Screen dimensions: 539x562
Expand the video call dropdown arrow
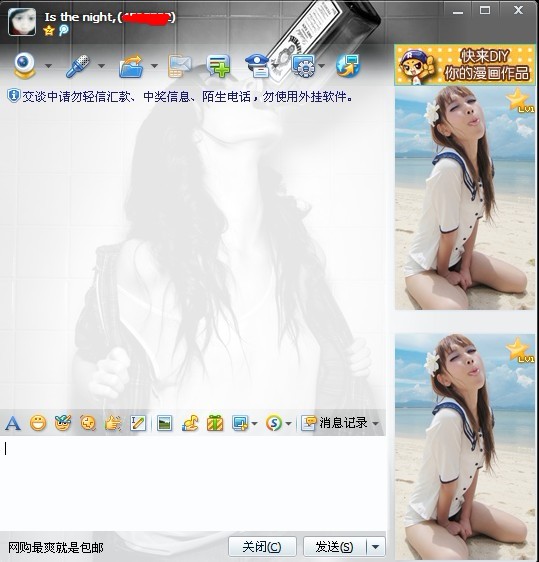coord(48,66)
